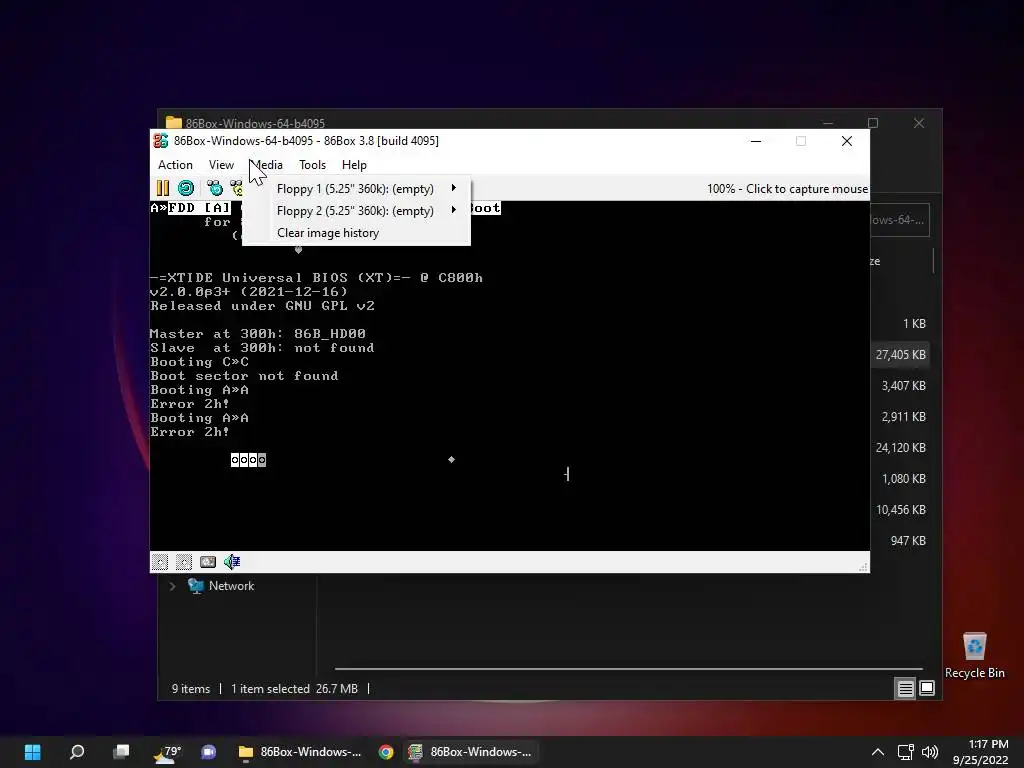The width and height of the screenshot is (1024, 768).
Task: Open the Tools menu
Action: (x=312, y=165)
